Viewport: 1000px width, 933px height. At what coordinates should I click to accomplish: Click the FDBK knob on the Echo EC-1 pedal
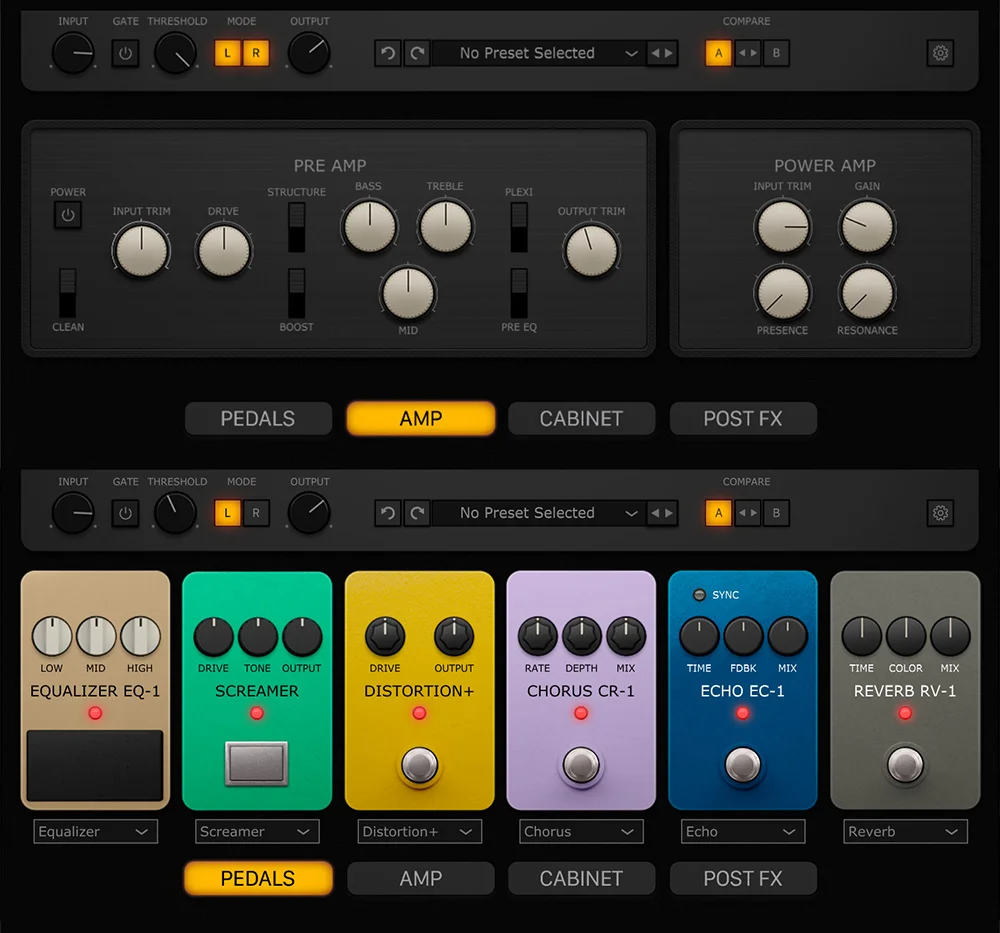pos(743,636)
